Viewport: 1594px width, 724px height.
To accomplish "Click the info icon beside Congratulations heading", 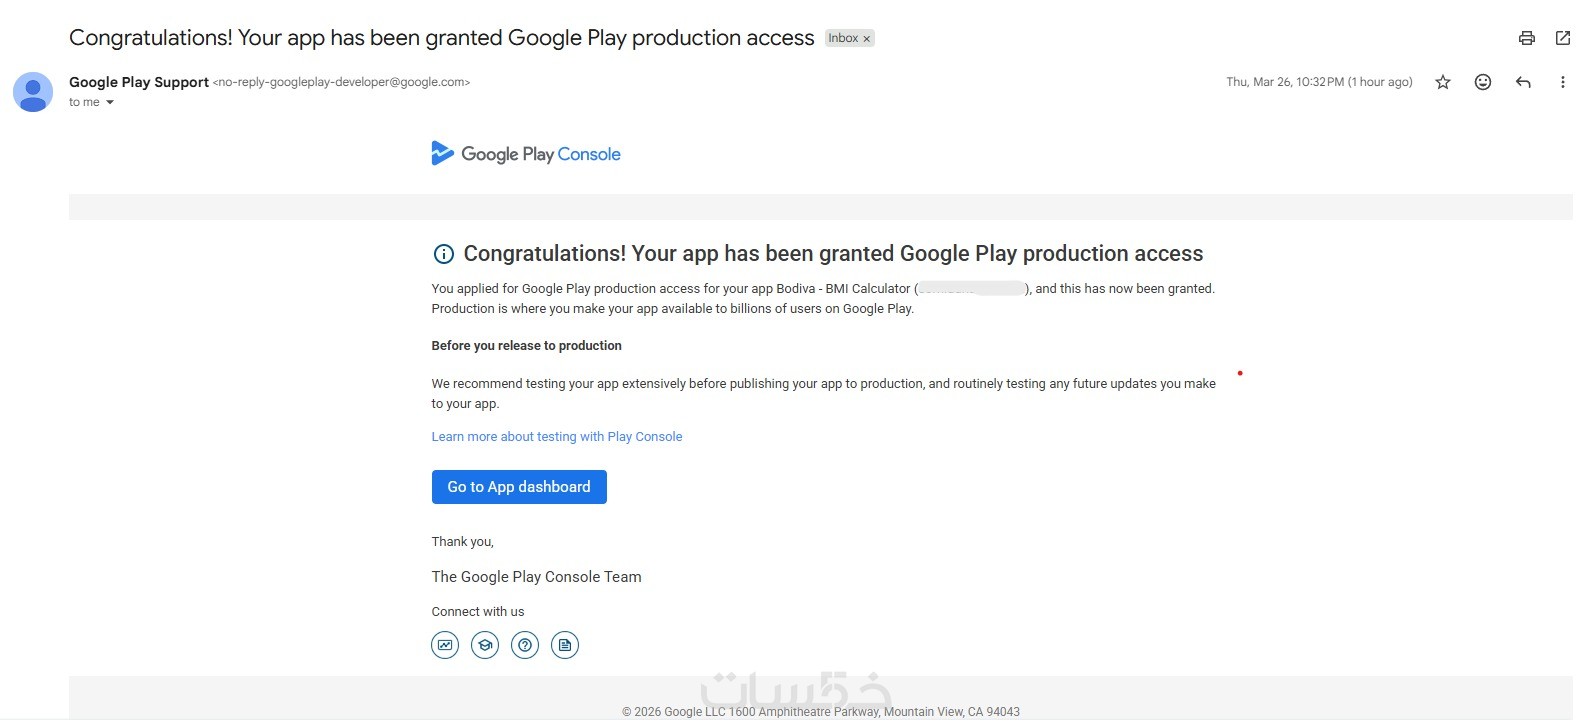I will coord(443,254).
